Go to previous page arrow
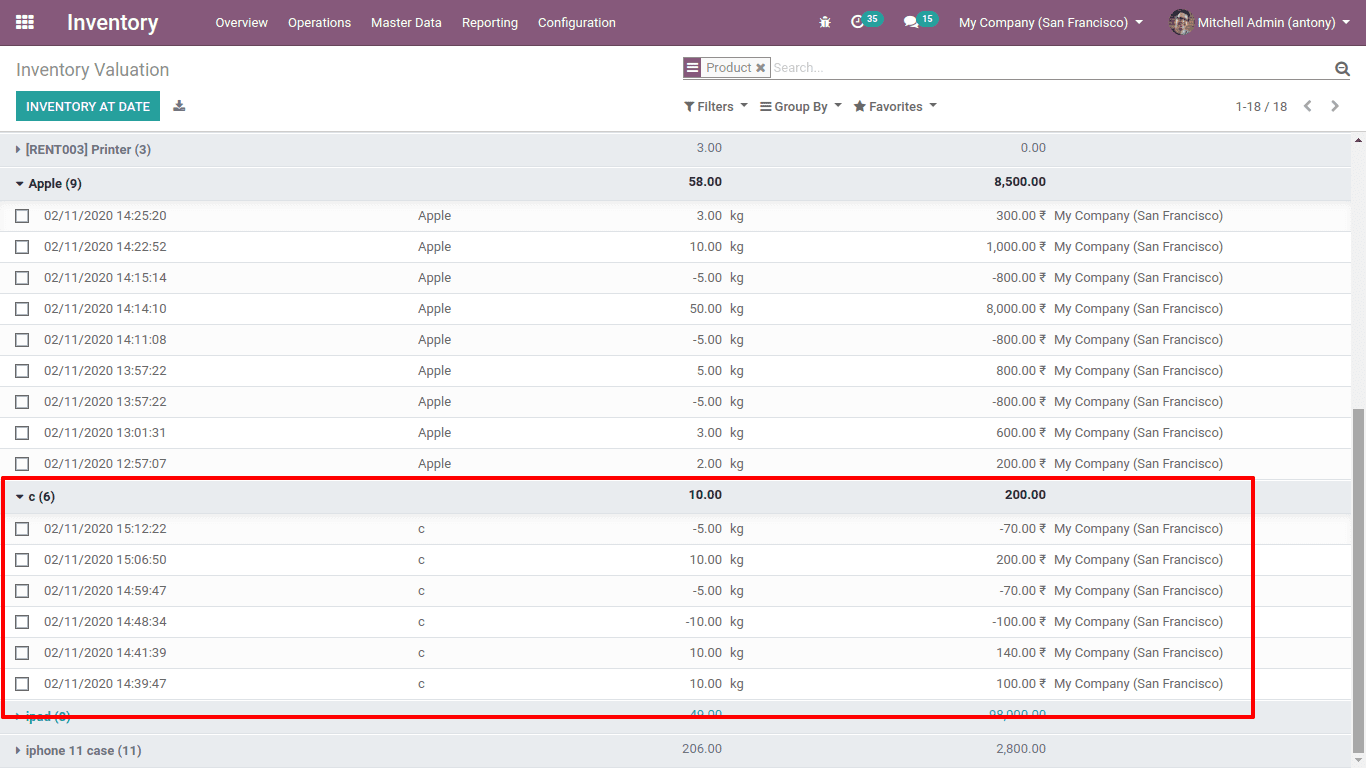Viewport: 1366px width, 768px height. (1307, 106)
